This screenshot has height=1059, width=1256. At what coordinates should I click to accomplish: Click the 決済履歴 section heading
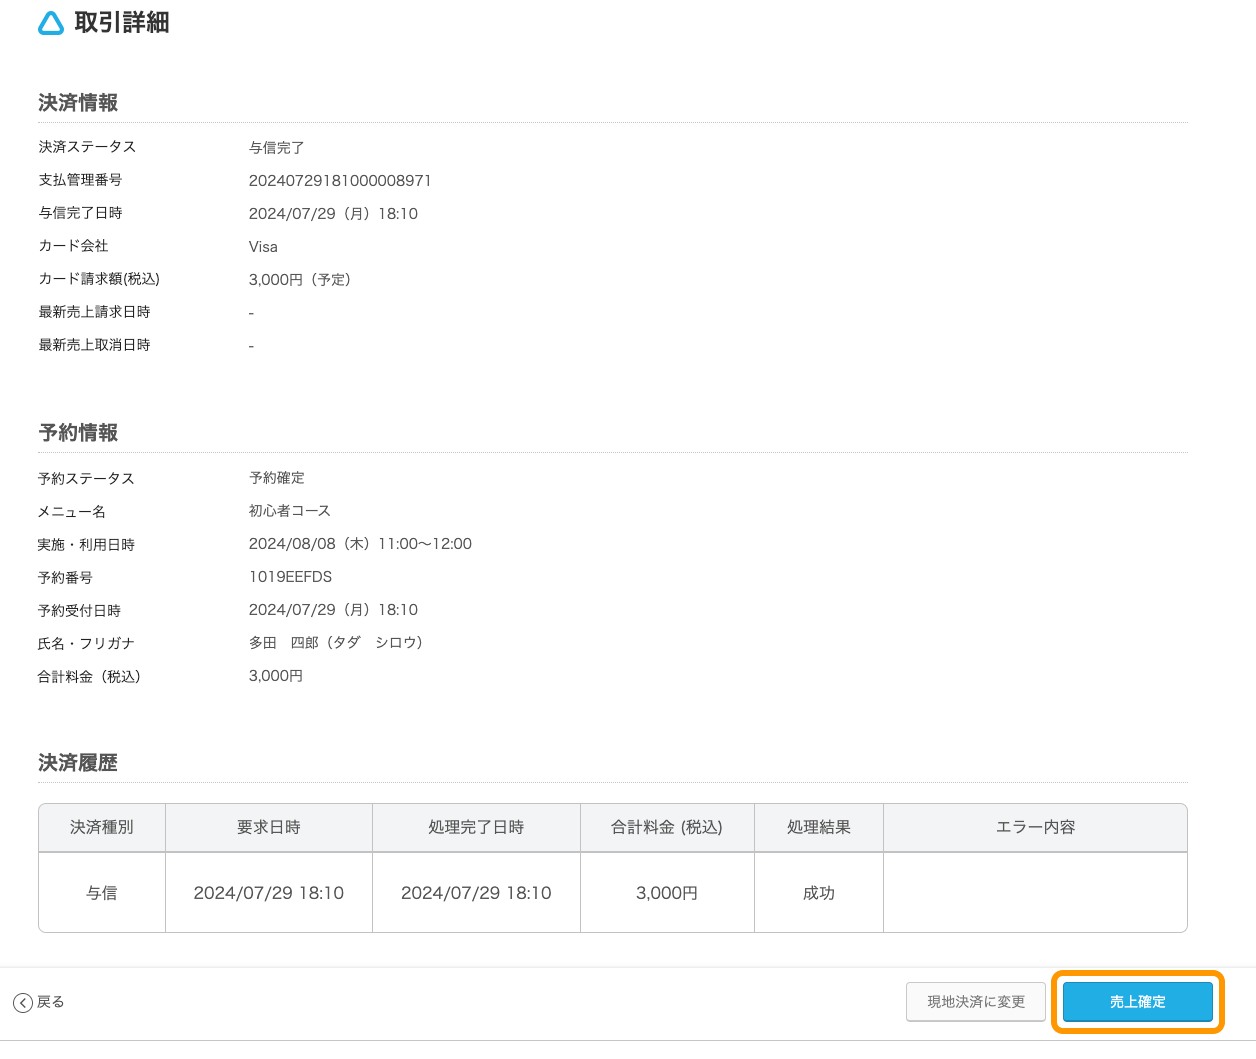78,763
